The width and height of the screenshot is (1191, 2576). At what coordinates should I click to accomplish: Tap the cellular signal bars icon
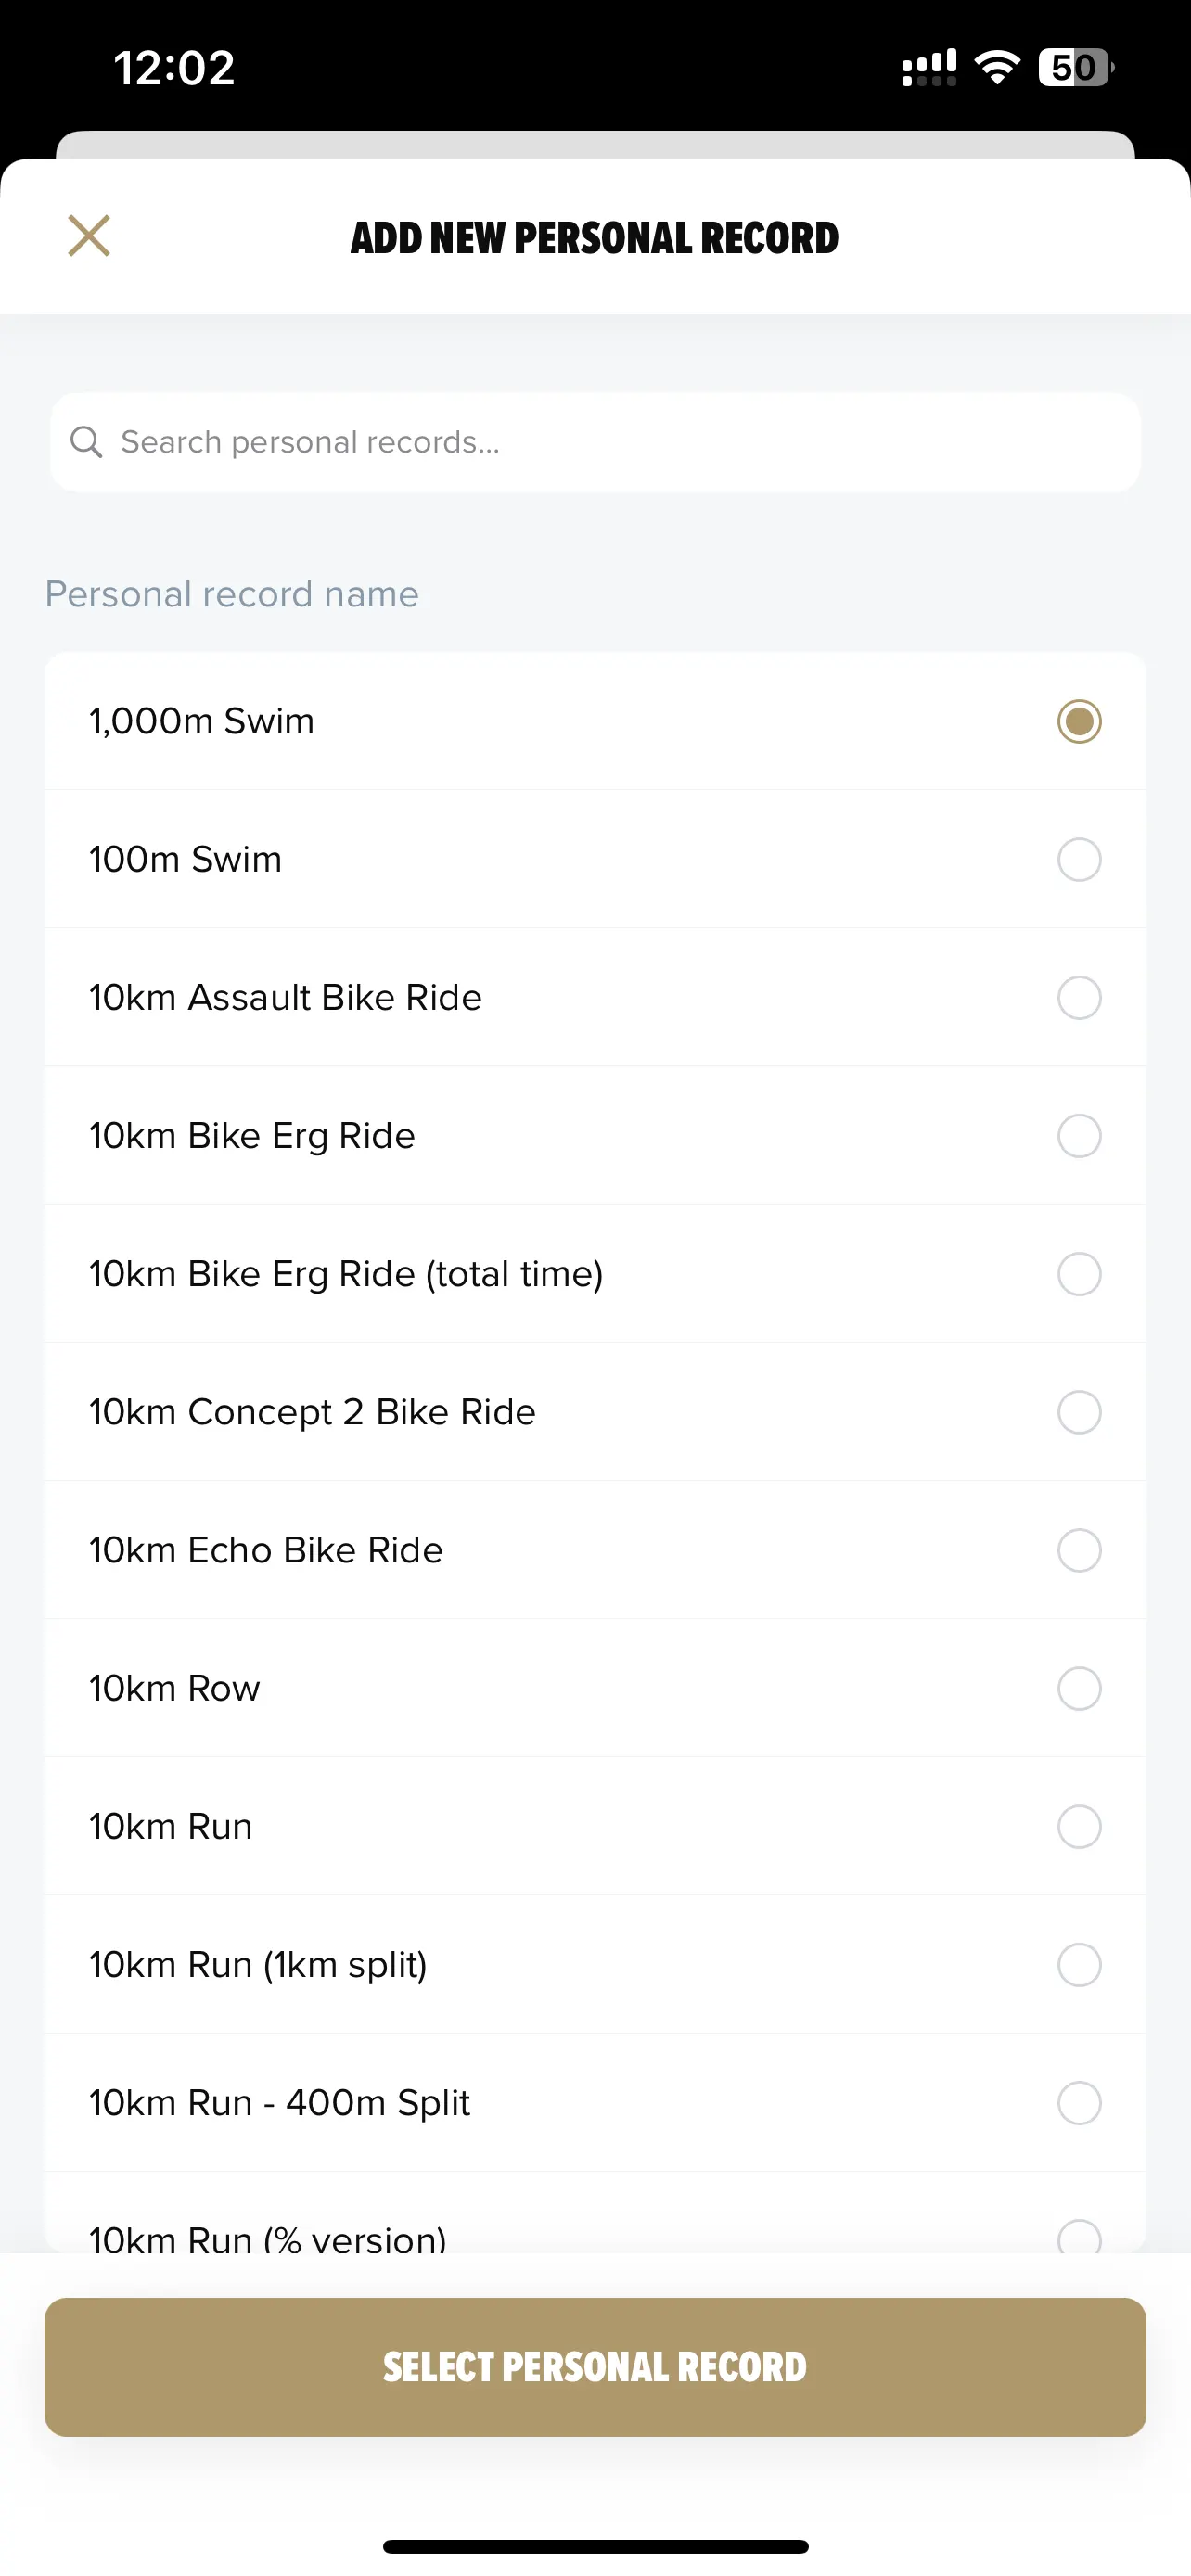(929, 67)
